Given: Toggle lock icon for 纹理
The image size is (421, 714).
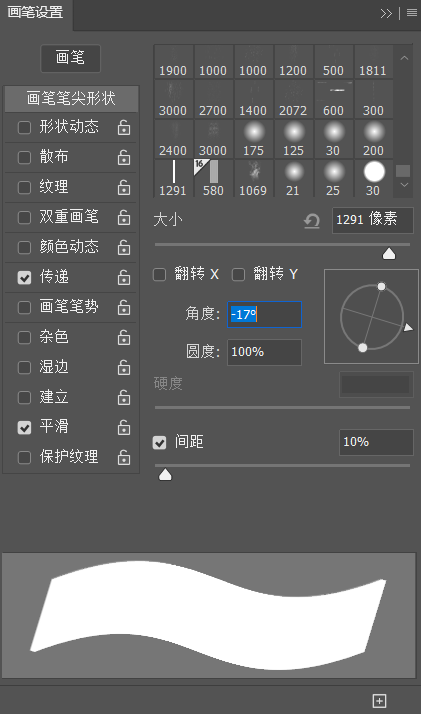Looking at the screenshot, I should 124,188.
